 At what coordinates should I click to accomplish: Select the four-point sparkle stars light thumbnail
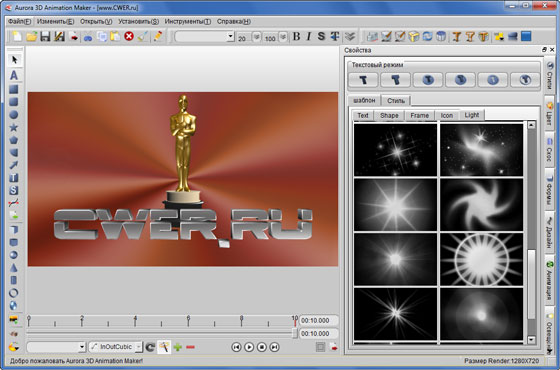point(395,150)
